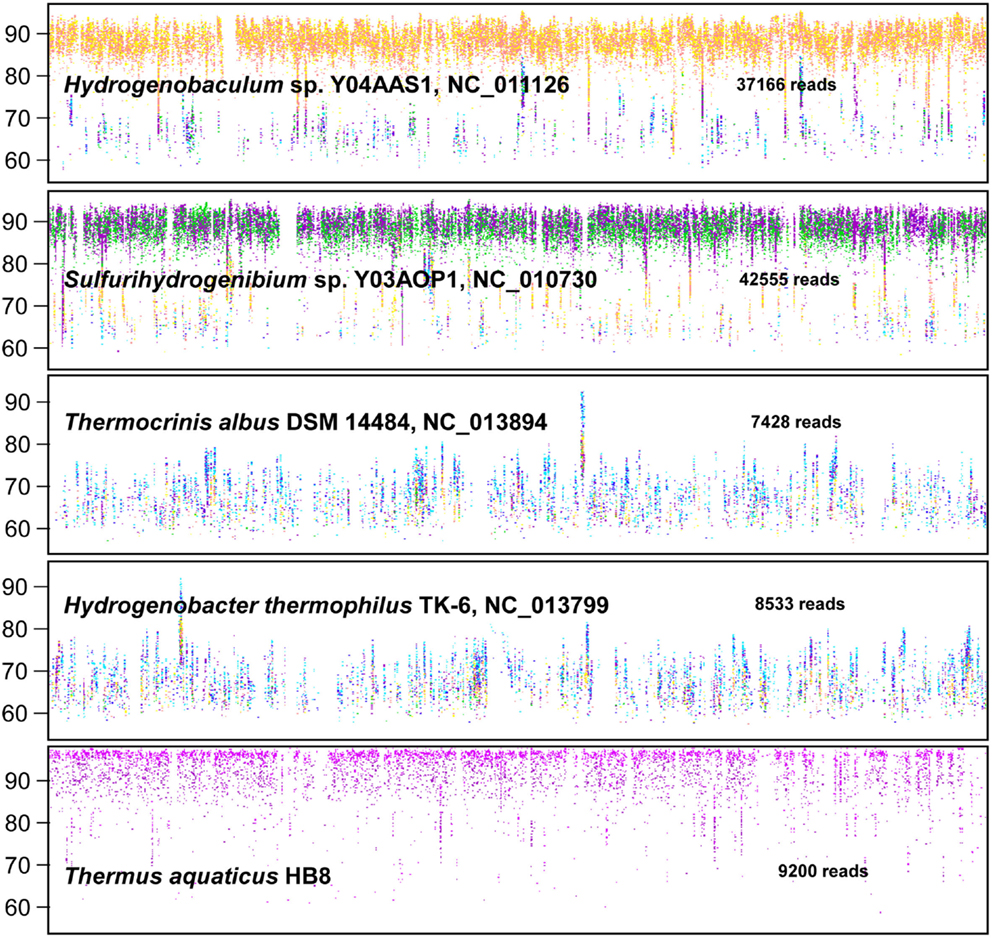The height and width of the screenshot is (938, 992).
Task: Click the 60 axis tick in Hydrogenobaculum panel
Action: tap(17, 161)
